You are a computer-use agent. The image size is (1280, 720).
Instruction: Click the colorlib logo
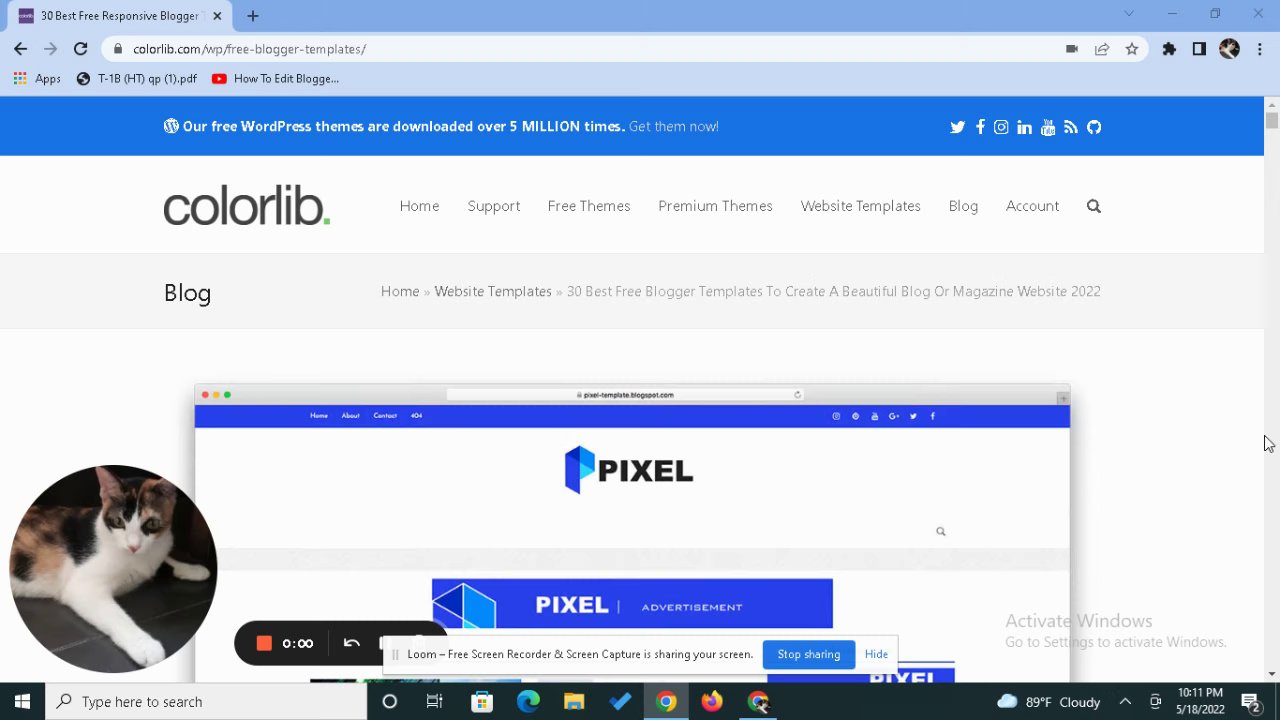point(247,205)
